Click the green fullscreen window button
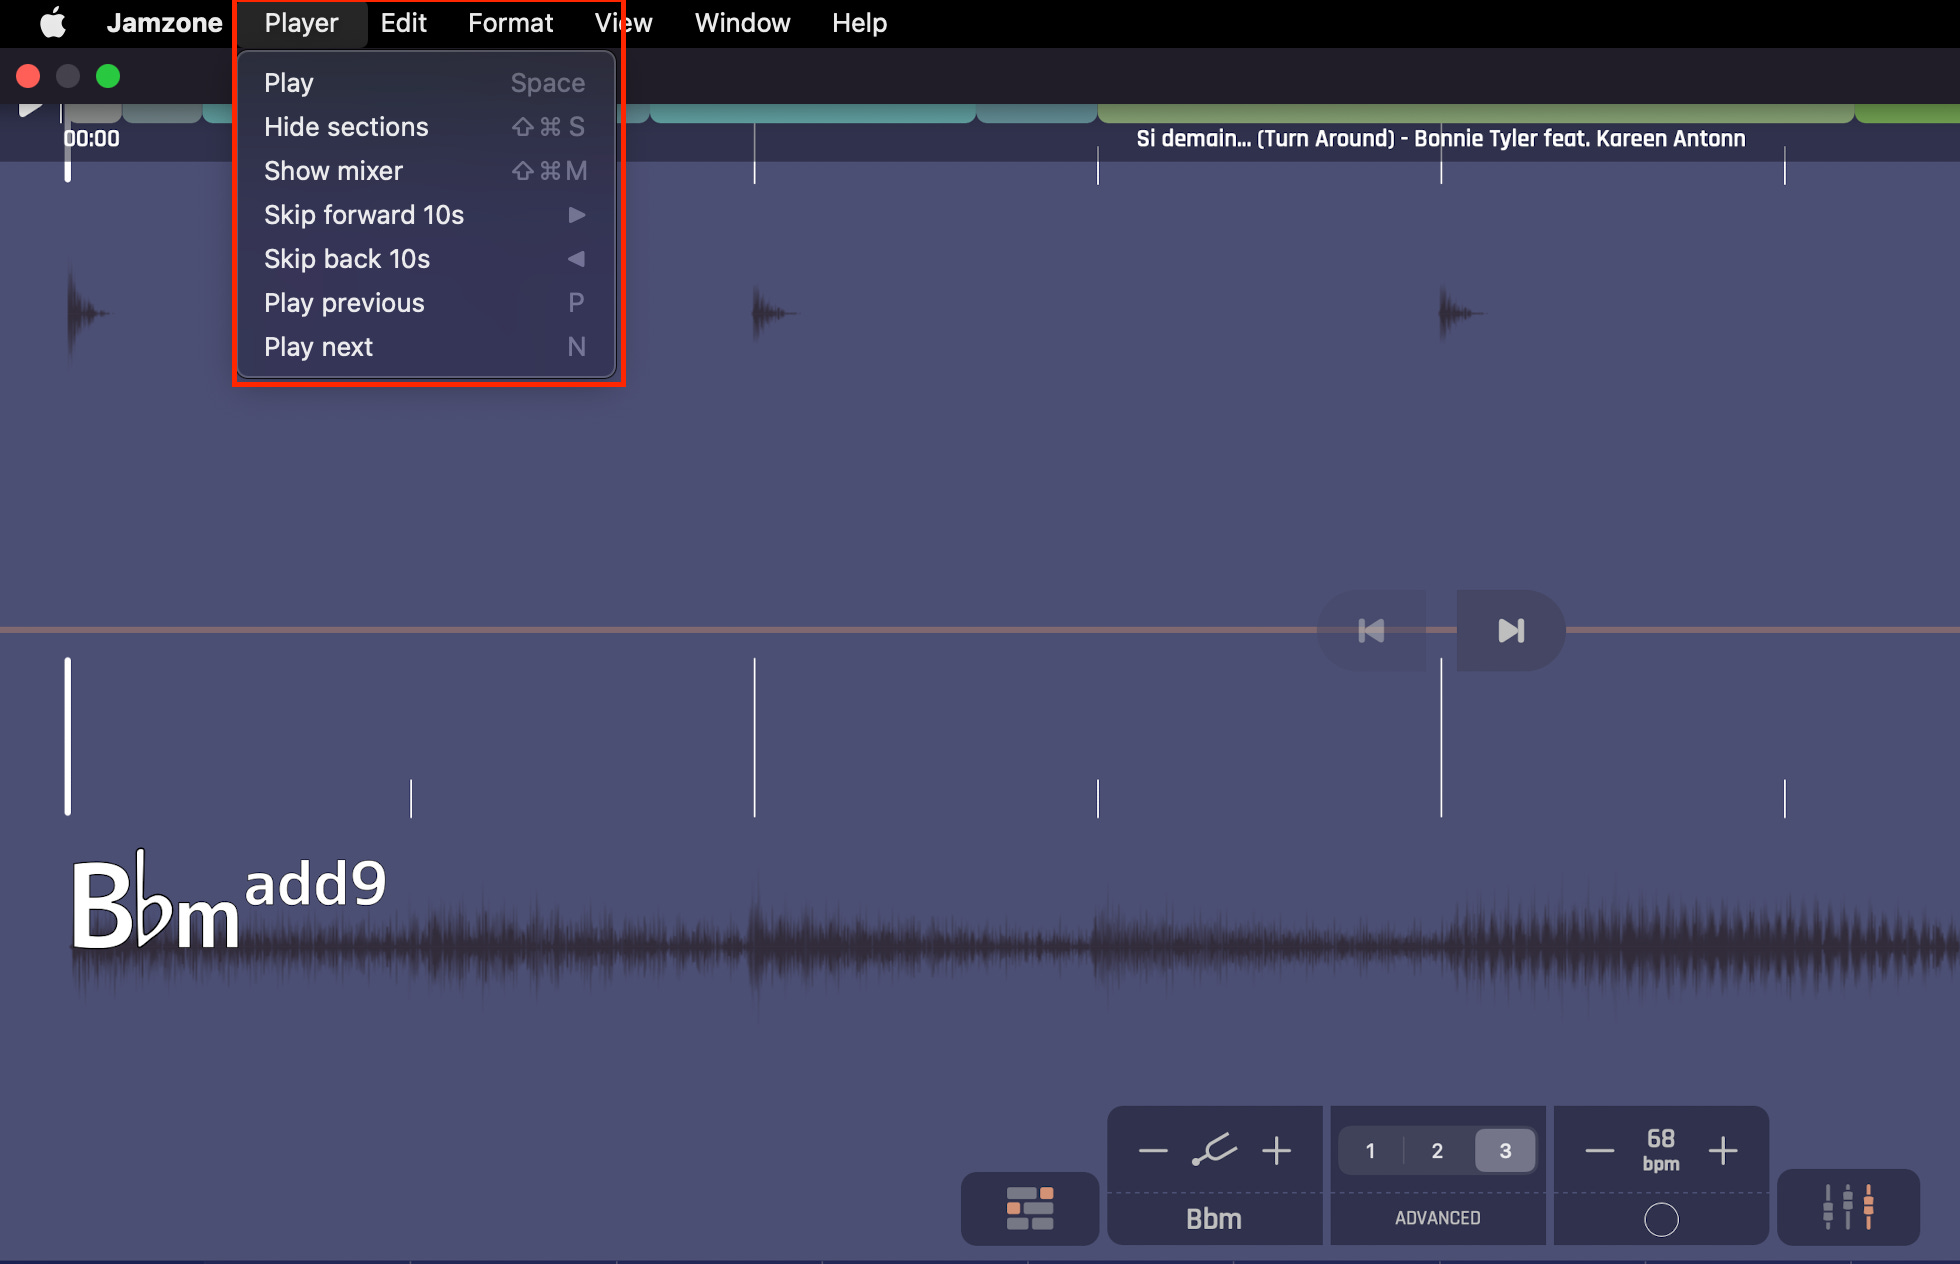The image size is (1960, 1264). pos(108,76)
